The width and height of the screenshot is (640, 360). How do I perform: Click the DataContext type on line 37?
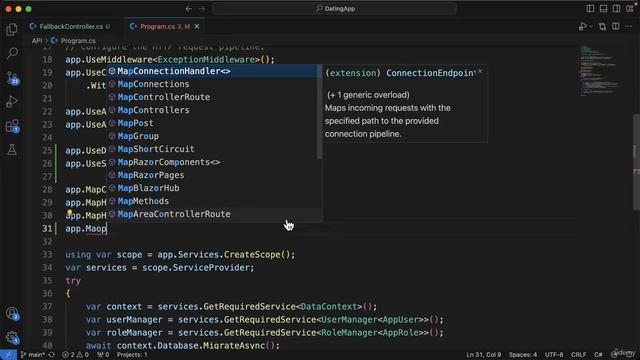tap(329, 307)
